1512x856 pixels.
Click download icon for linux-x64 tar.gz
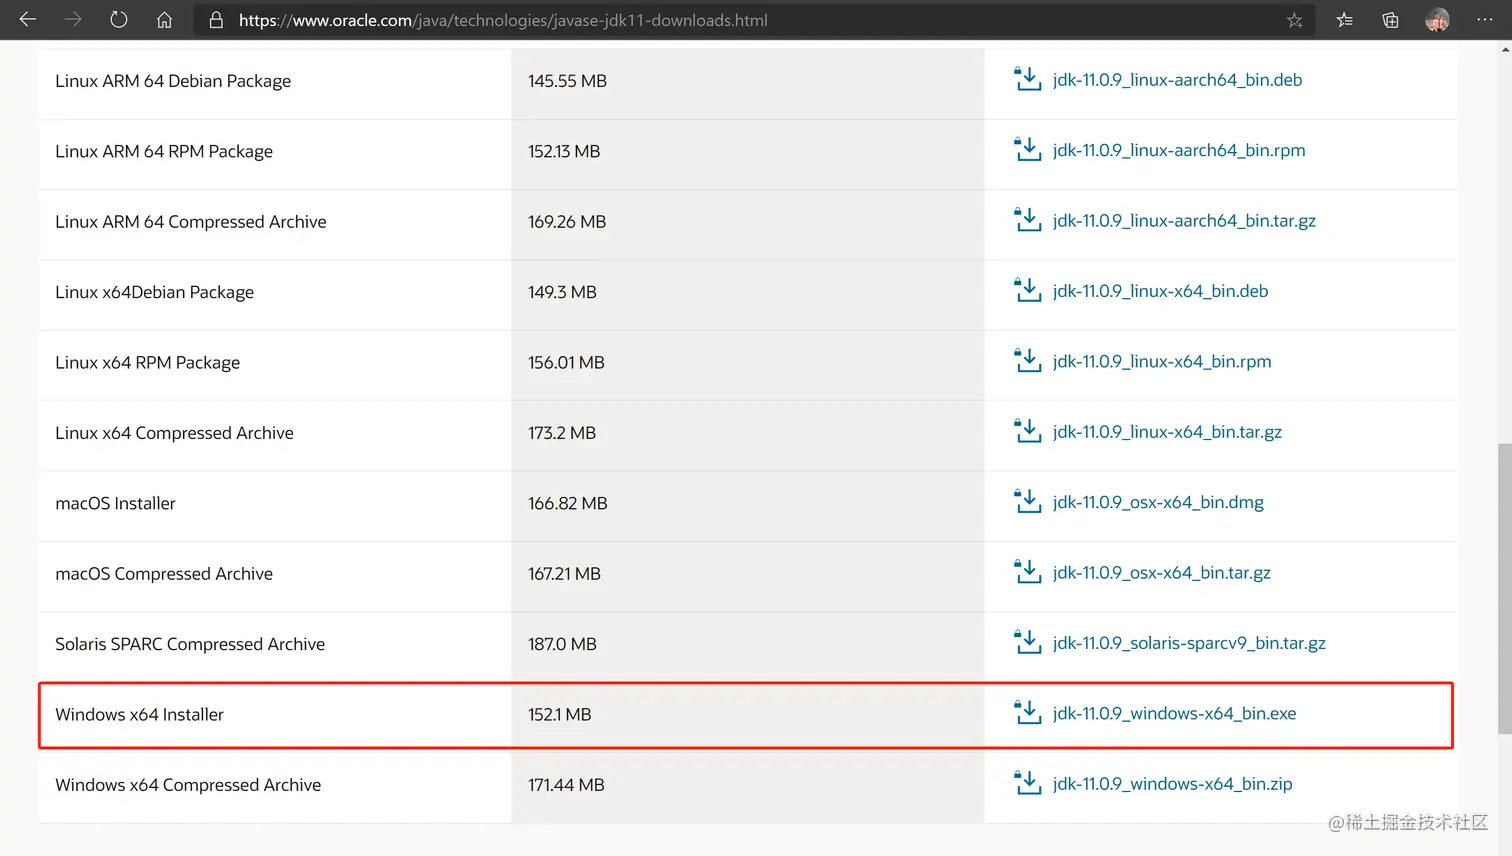[x=1028, y=431]
